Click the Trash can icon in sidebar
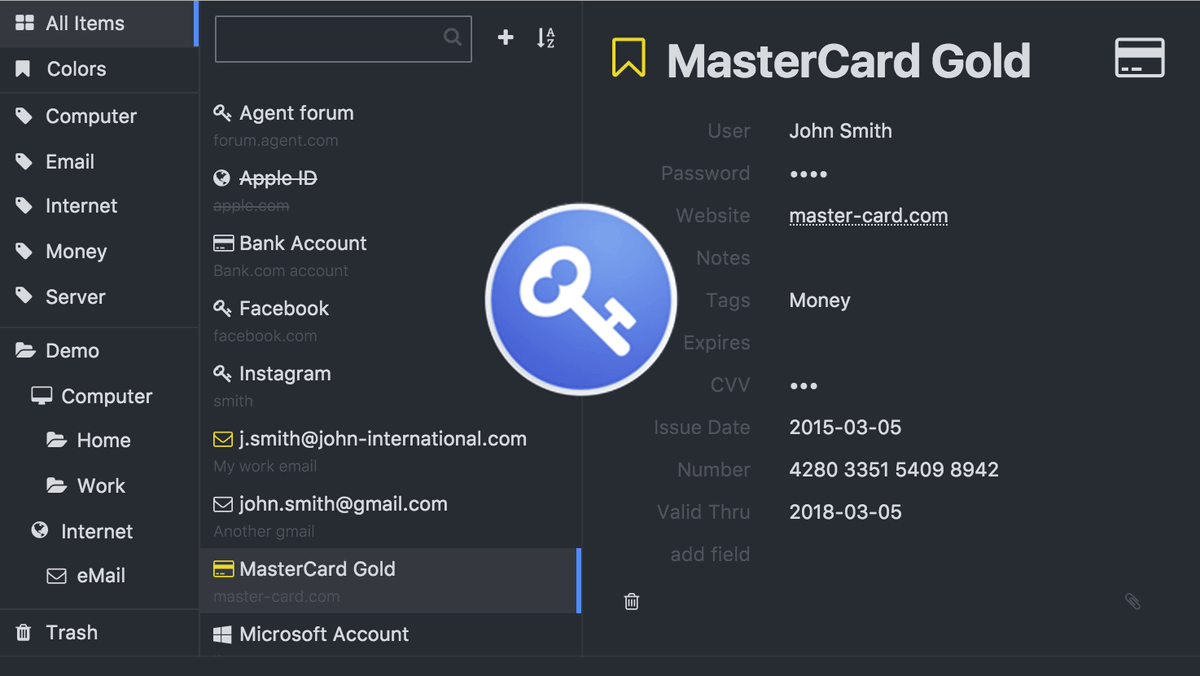Image resolution: width=1200 pixels, height=676 pixels. click(x=23, y=632)
